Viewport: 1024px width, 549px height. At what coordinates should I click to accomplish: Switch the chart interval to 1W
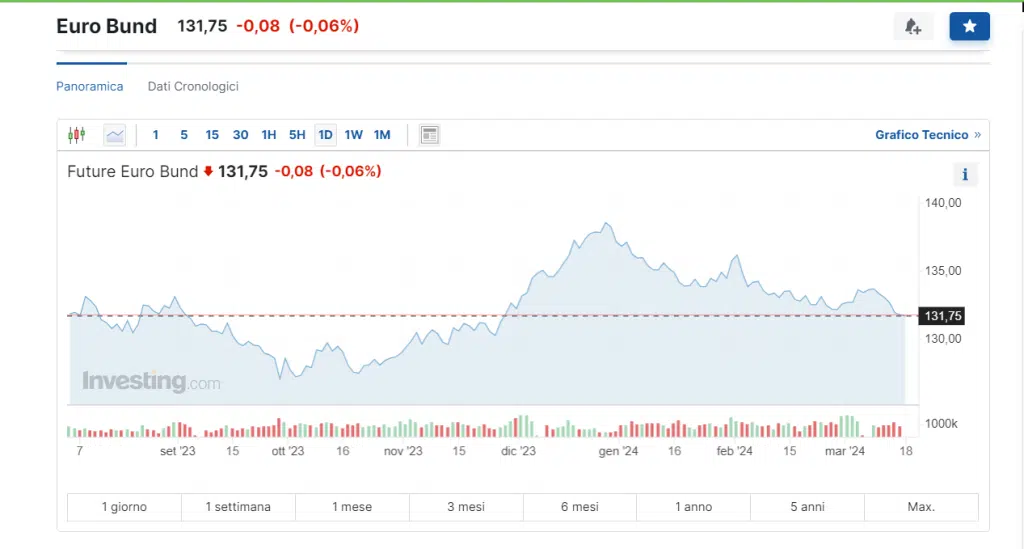354,135
